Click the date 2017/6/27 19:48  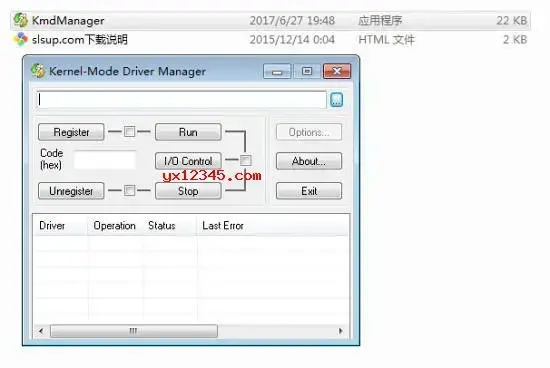[x=292, y=20]
